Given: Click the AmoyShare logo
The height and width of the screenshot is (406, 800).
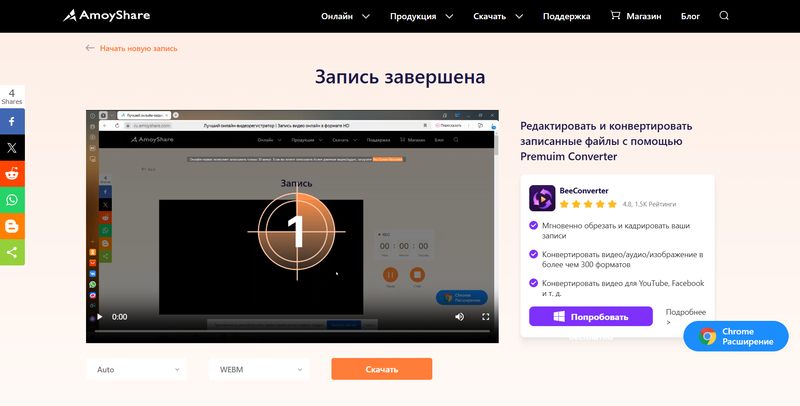Looking at the screenshot, I should (106, 15).
